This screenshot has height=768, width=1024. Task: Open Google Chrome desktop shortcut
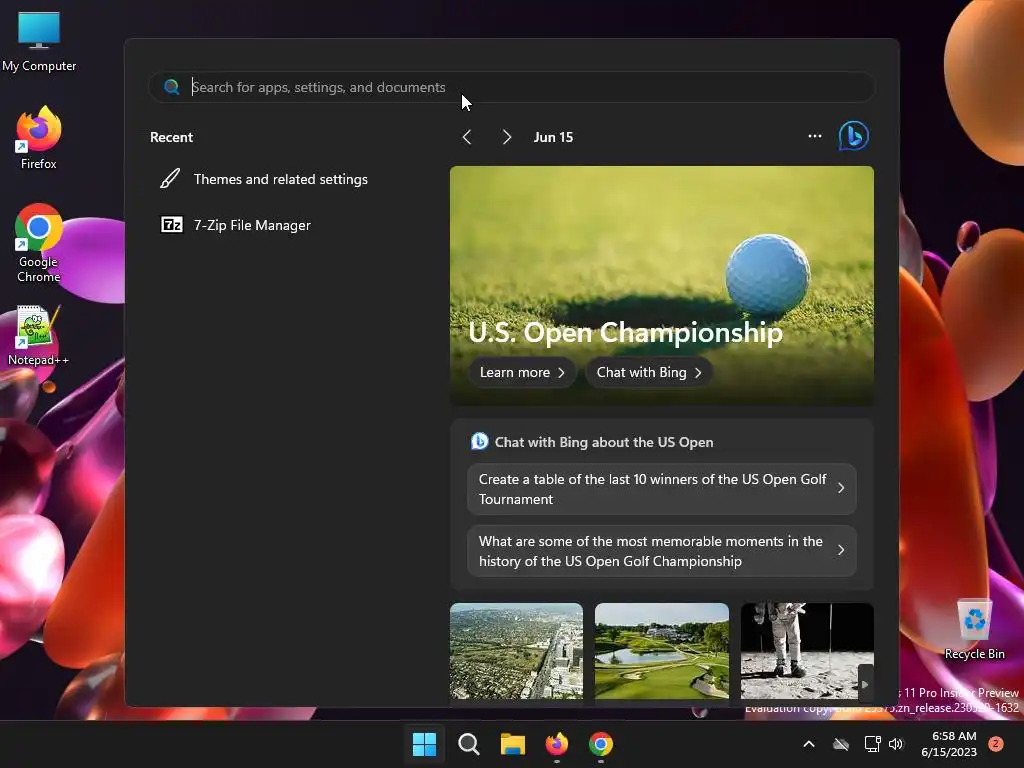(39, 244)
